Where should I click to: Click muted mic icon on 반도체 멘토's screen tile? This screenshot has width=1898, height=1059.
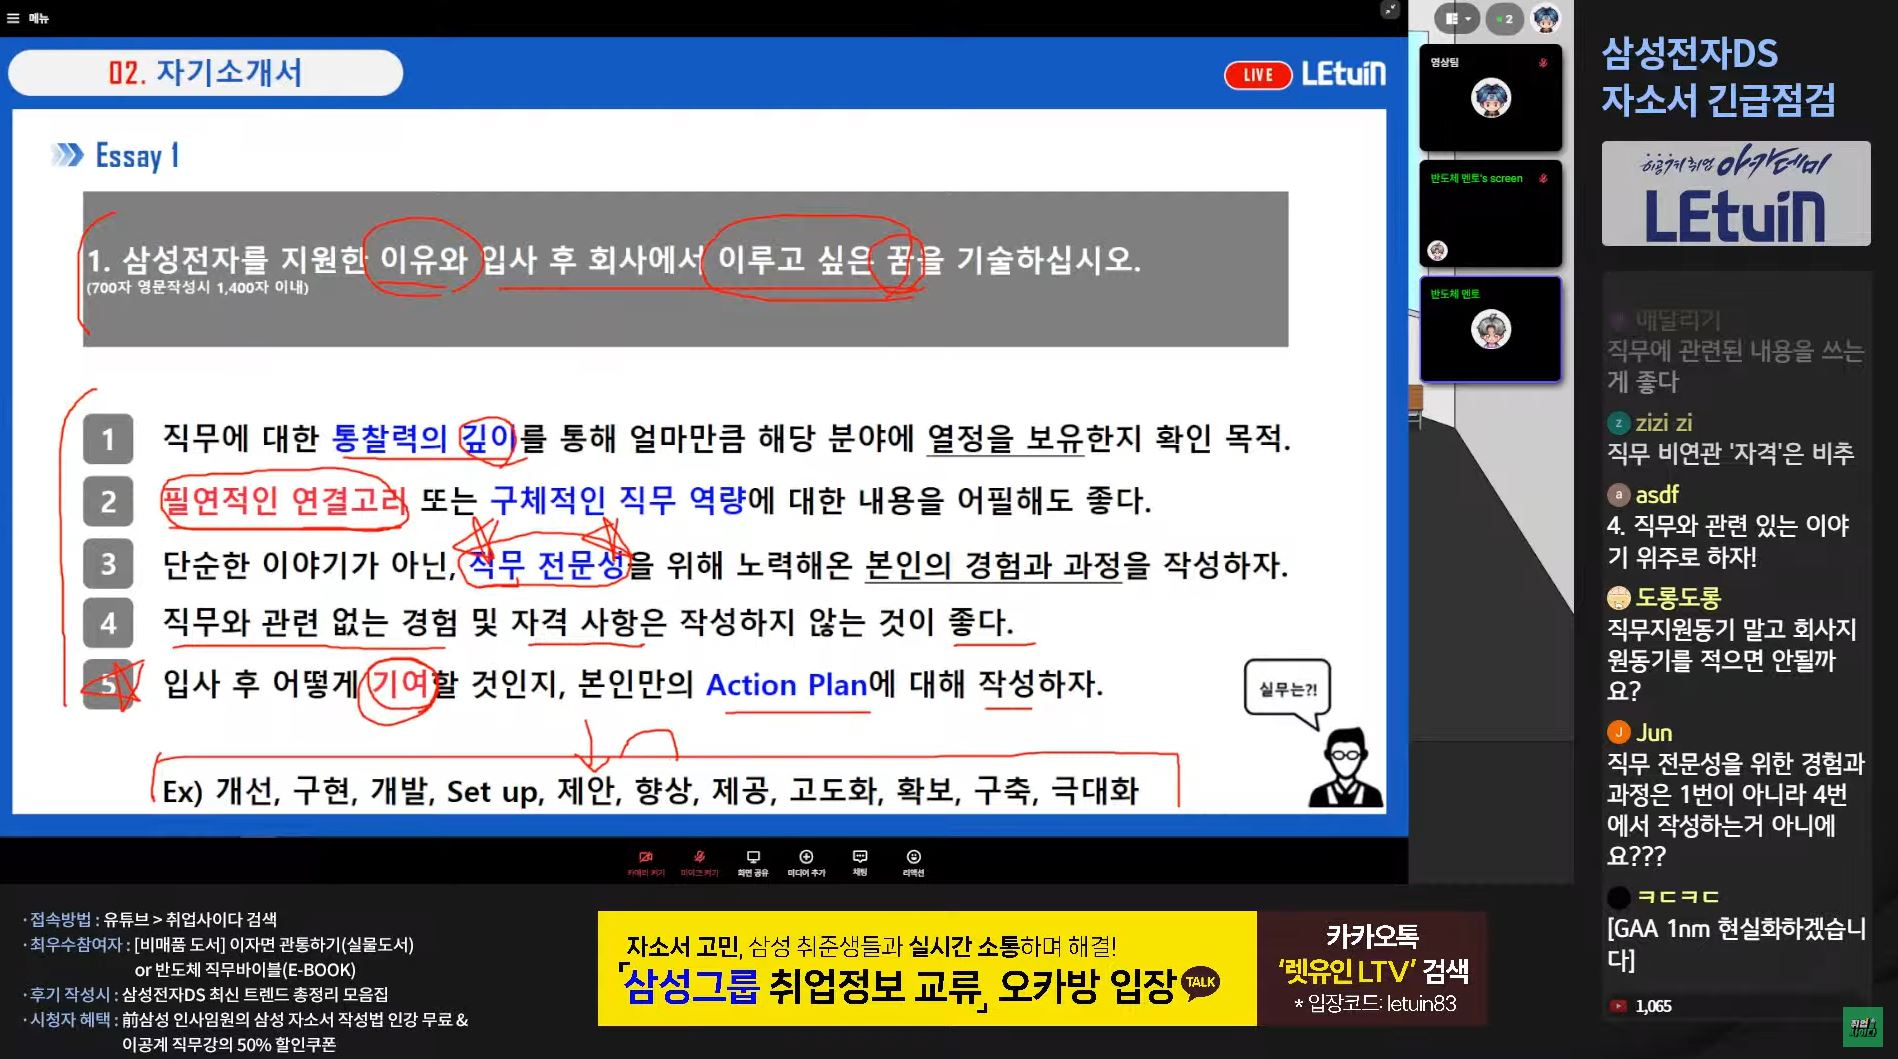1543,179
